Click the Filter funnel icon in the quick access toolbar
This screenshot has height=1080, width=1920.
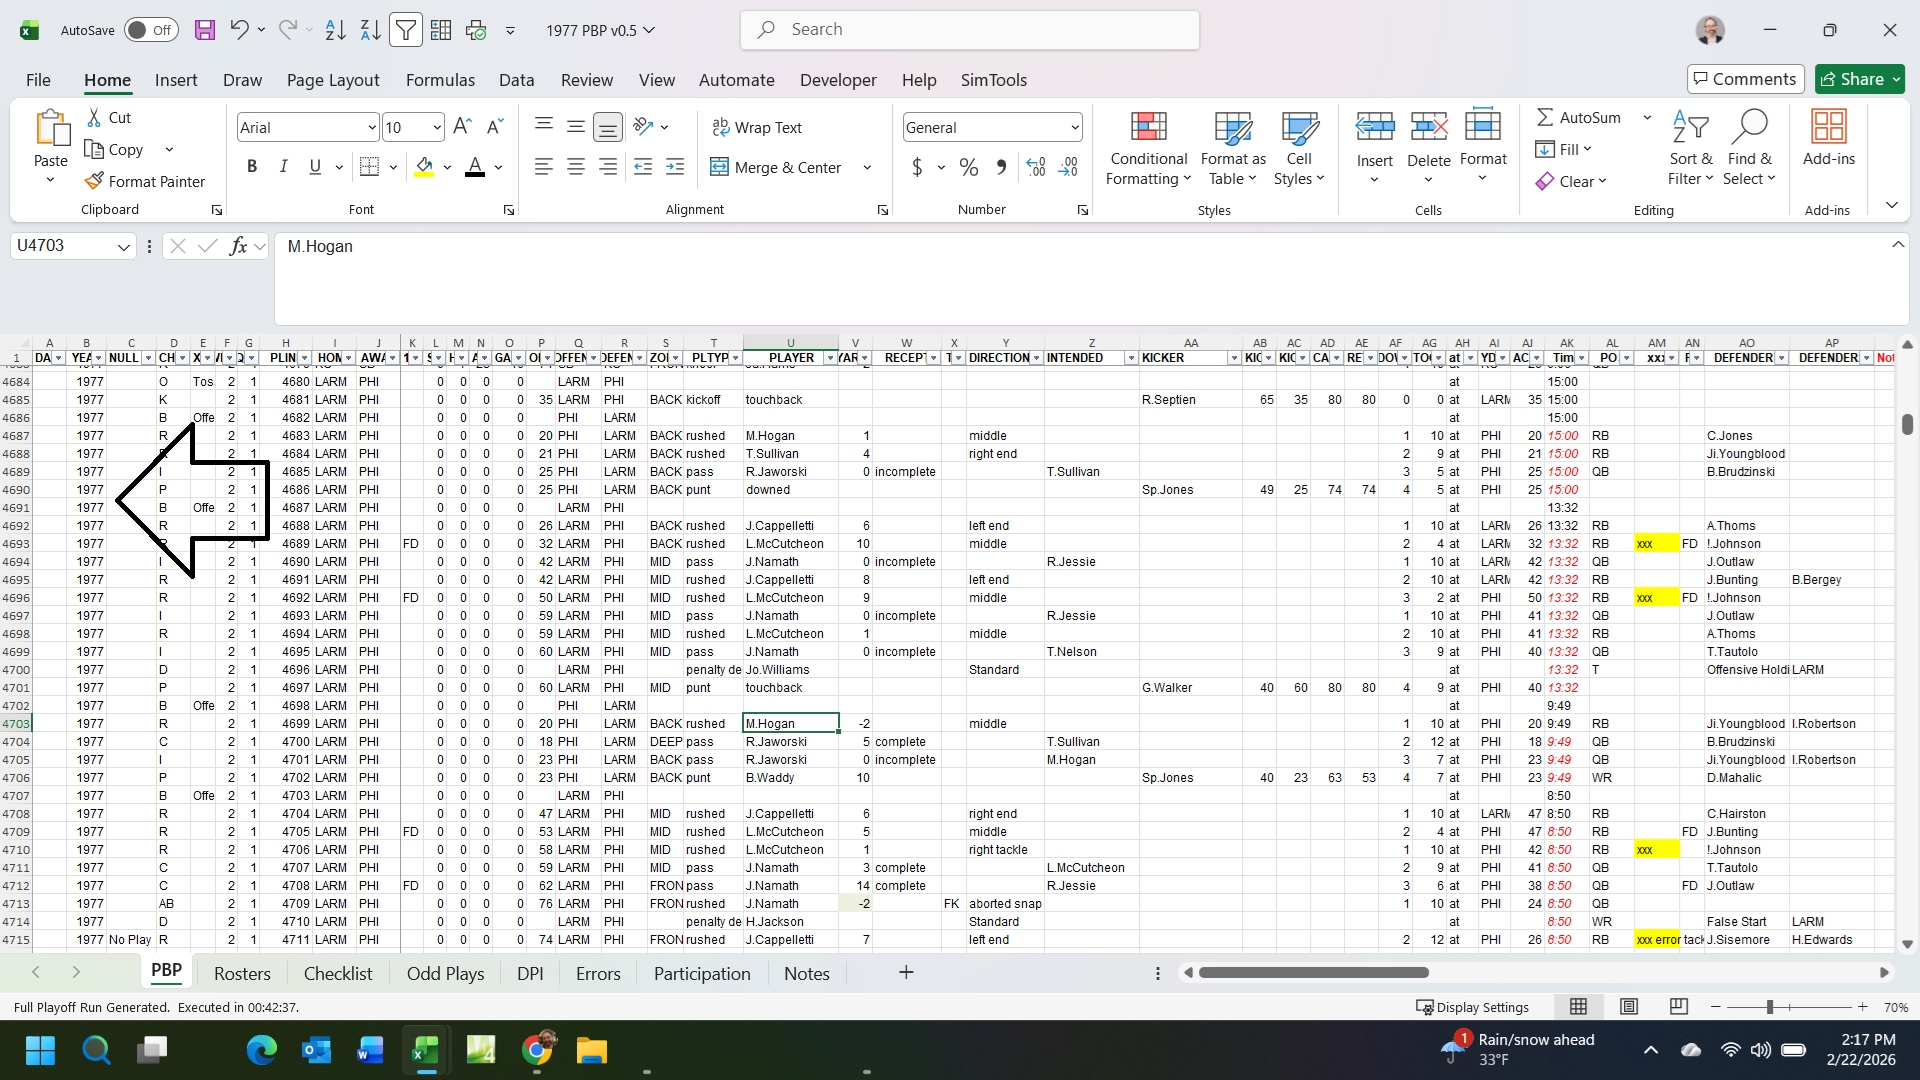[x=406, y=30]
